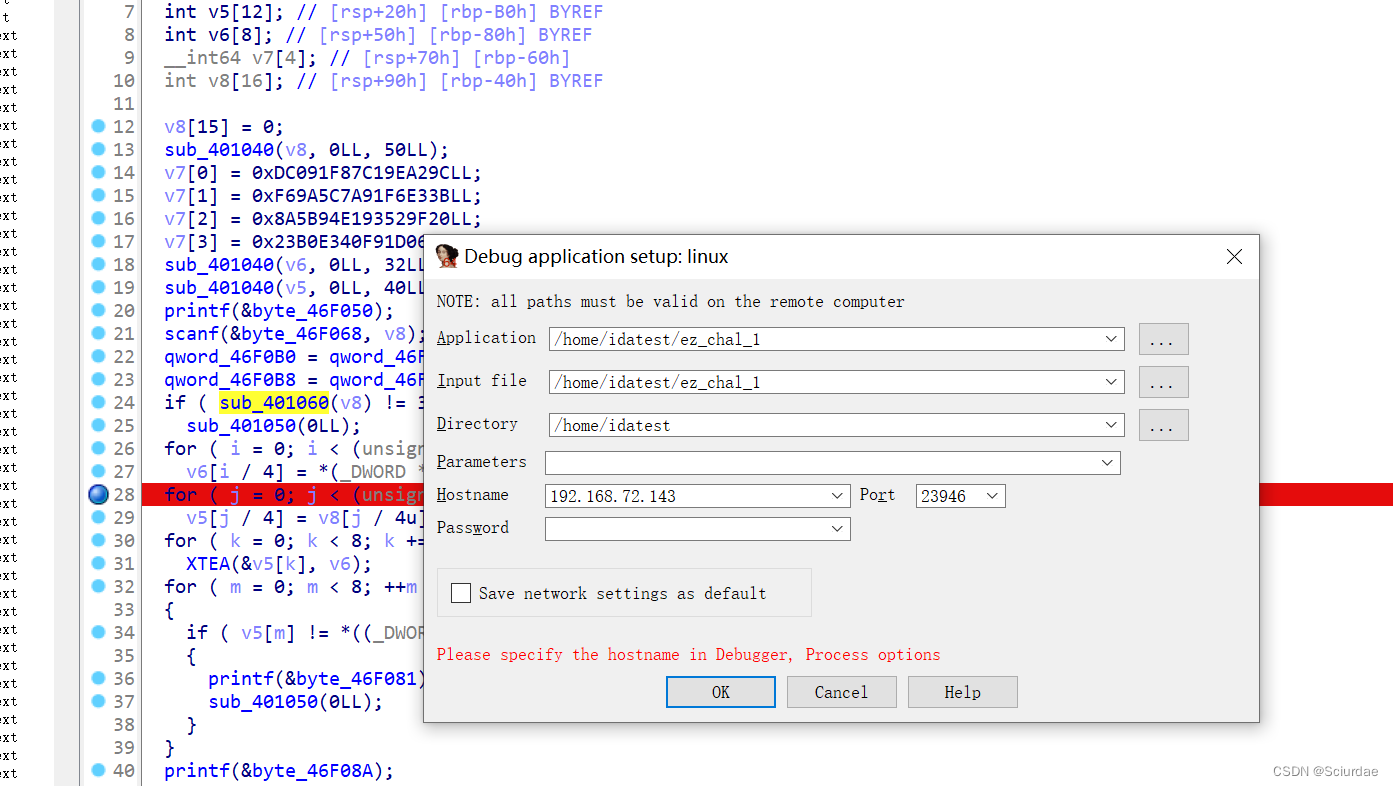
Task: Toggle breakpoint dot on line 31
Action: (x=98, y=563)
